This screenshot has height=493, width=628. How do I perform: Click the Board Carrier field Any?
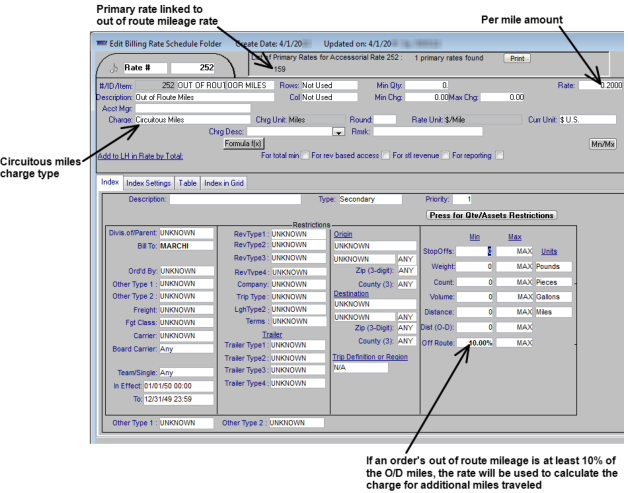tap(186, 349)
